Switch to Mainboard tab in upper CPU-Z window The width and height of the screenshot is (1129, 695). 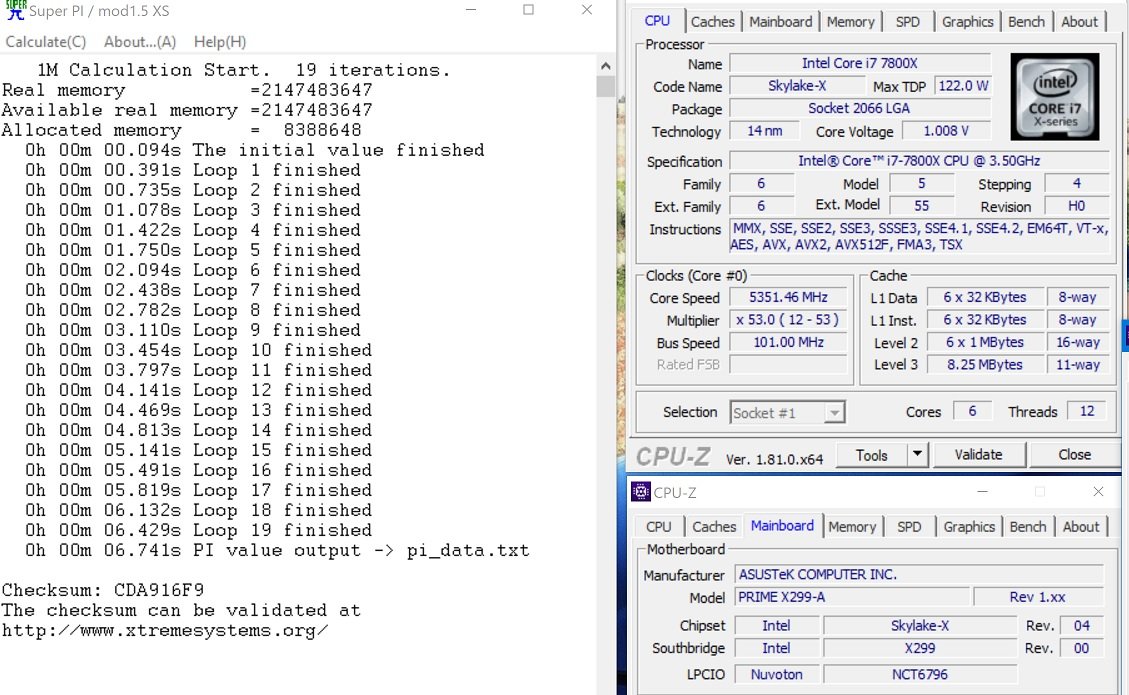tap(781, 22)
